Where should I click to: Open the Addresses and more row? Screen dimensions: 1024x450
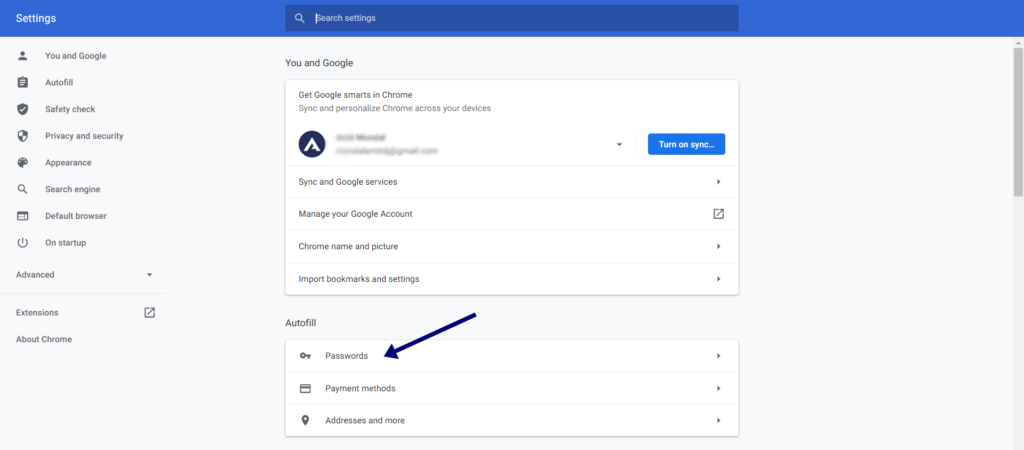pyautogui.click(x=512, y=421)
